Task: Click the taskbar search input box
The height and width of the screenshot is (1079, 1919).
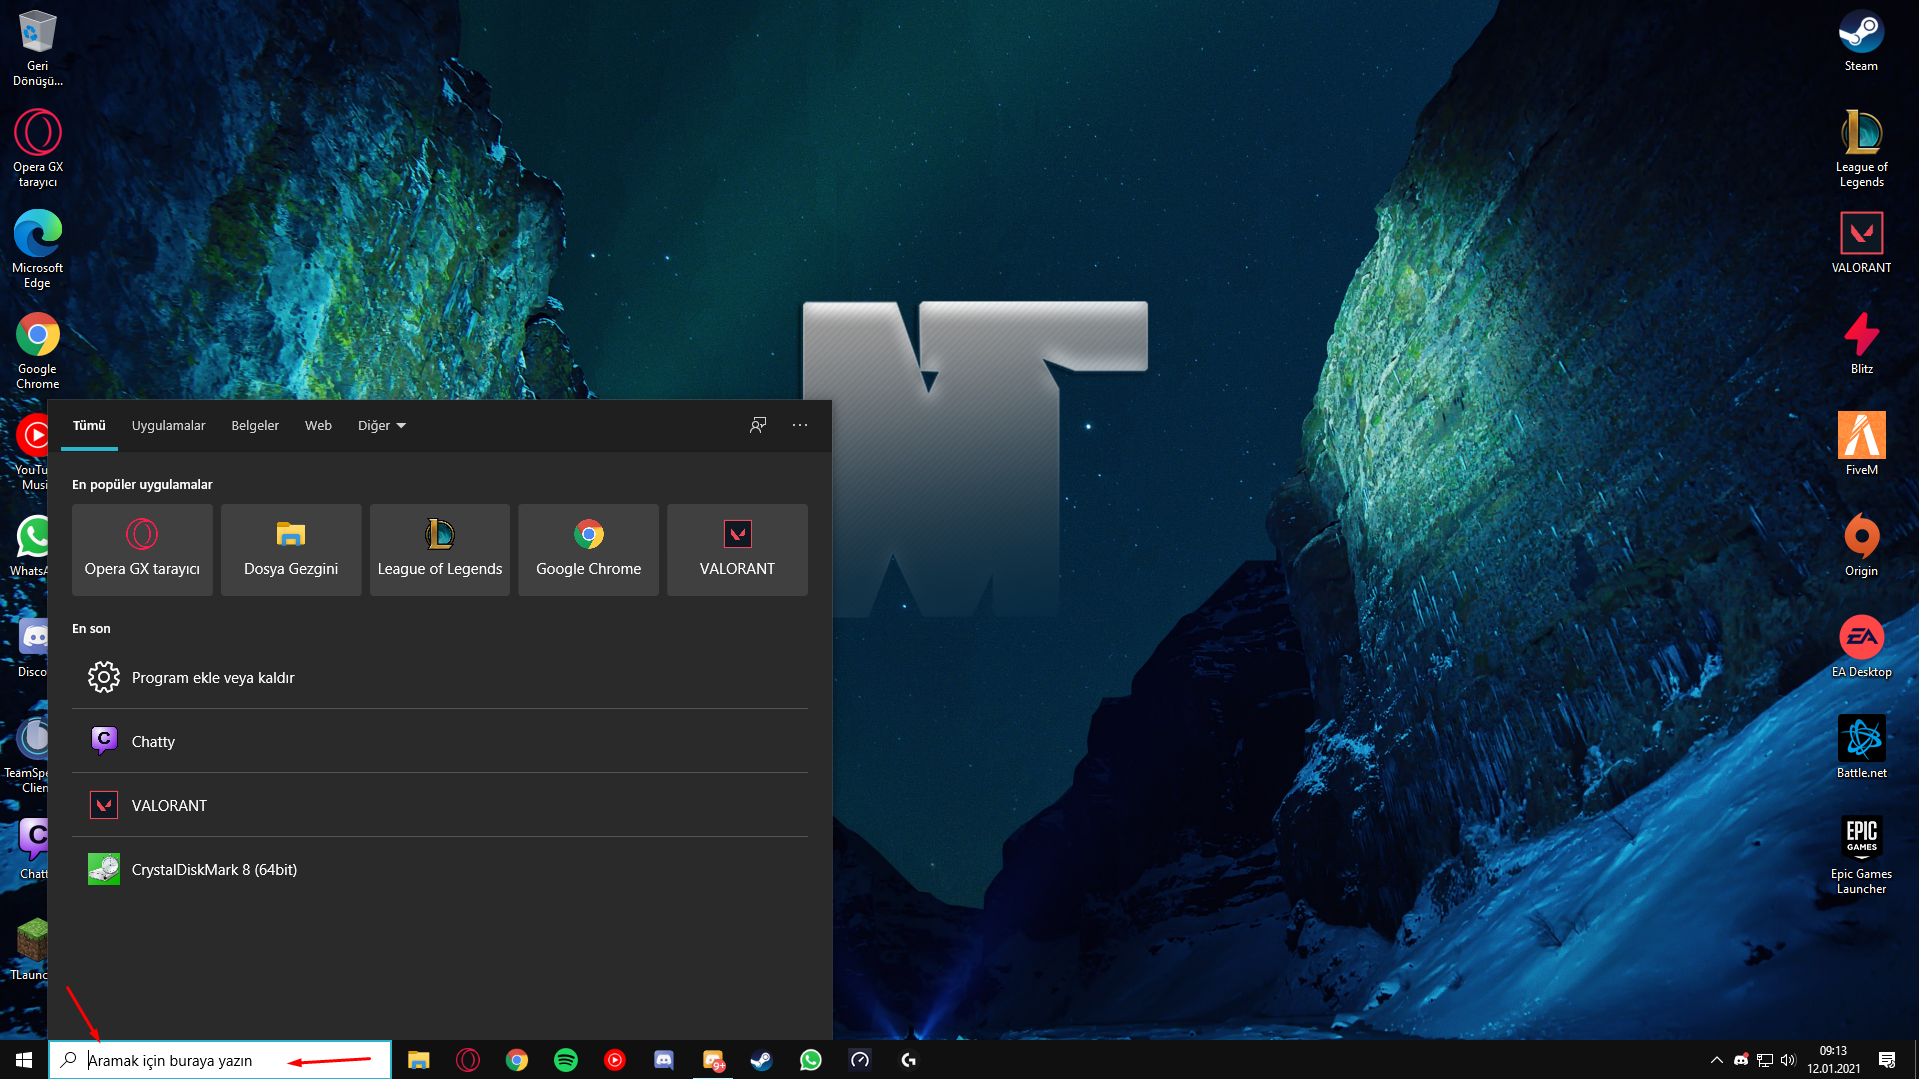Action: pyautogui.click(x=220, y=1060)
